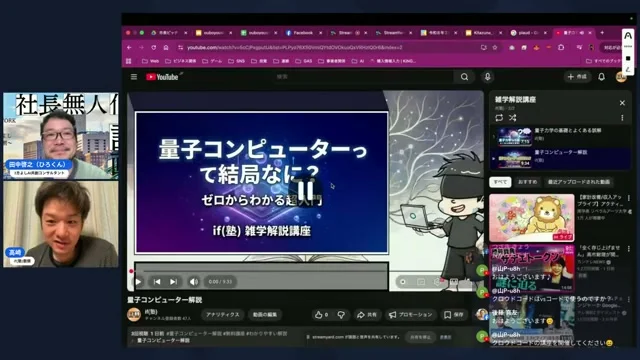Select 量子コンピューター解説 playlist video
This screenshot has width=640, height=360.
pos(561,158)
